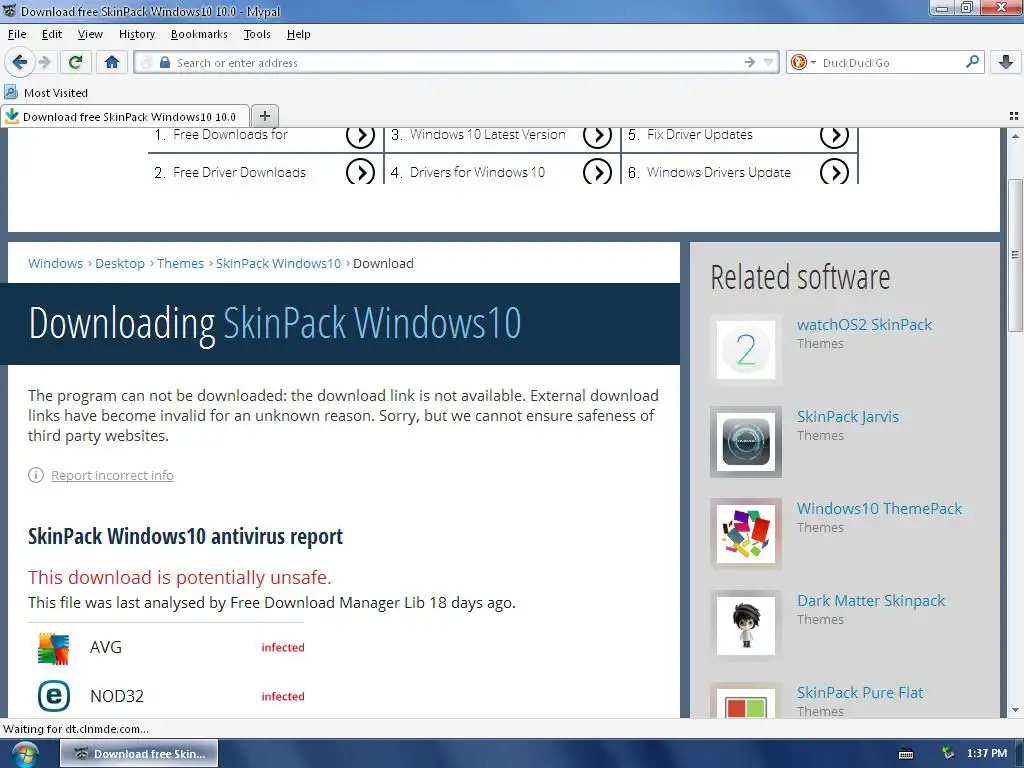Click arrow beside Free Downloads for
This screenshot has height=768, width=1024.
click(x=360, y=135)
